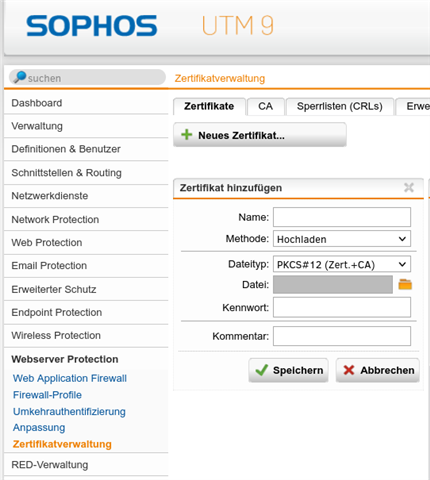Save the certificate with Speichern
Viewport: 430px width, 480px height.
click(288, 370)
